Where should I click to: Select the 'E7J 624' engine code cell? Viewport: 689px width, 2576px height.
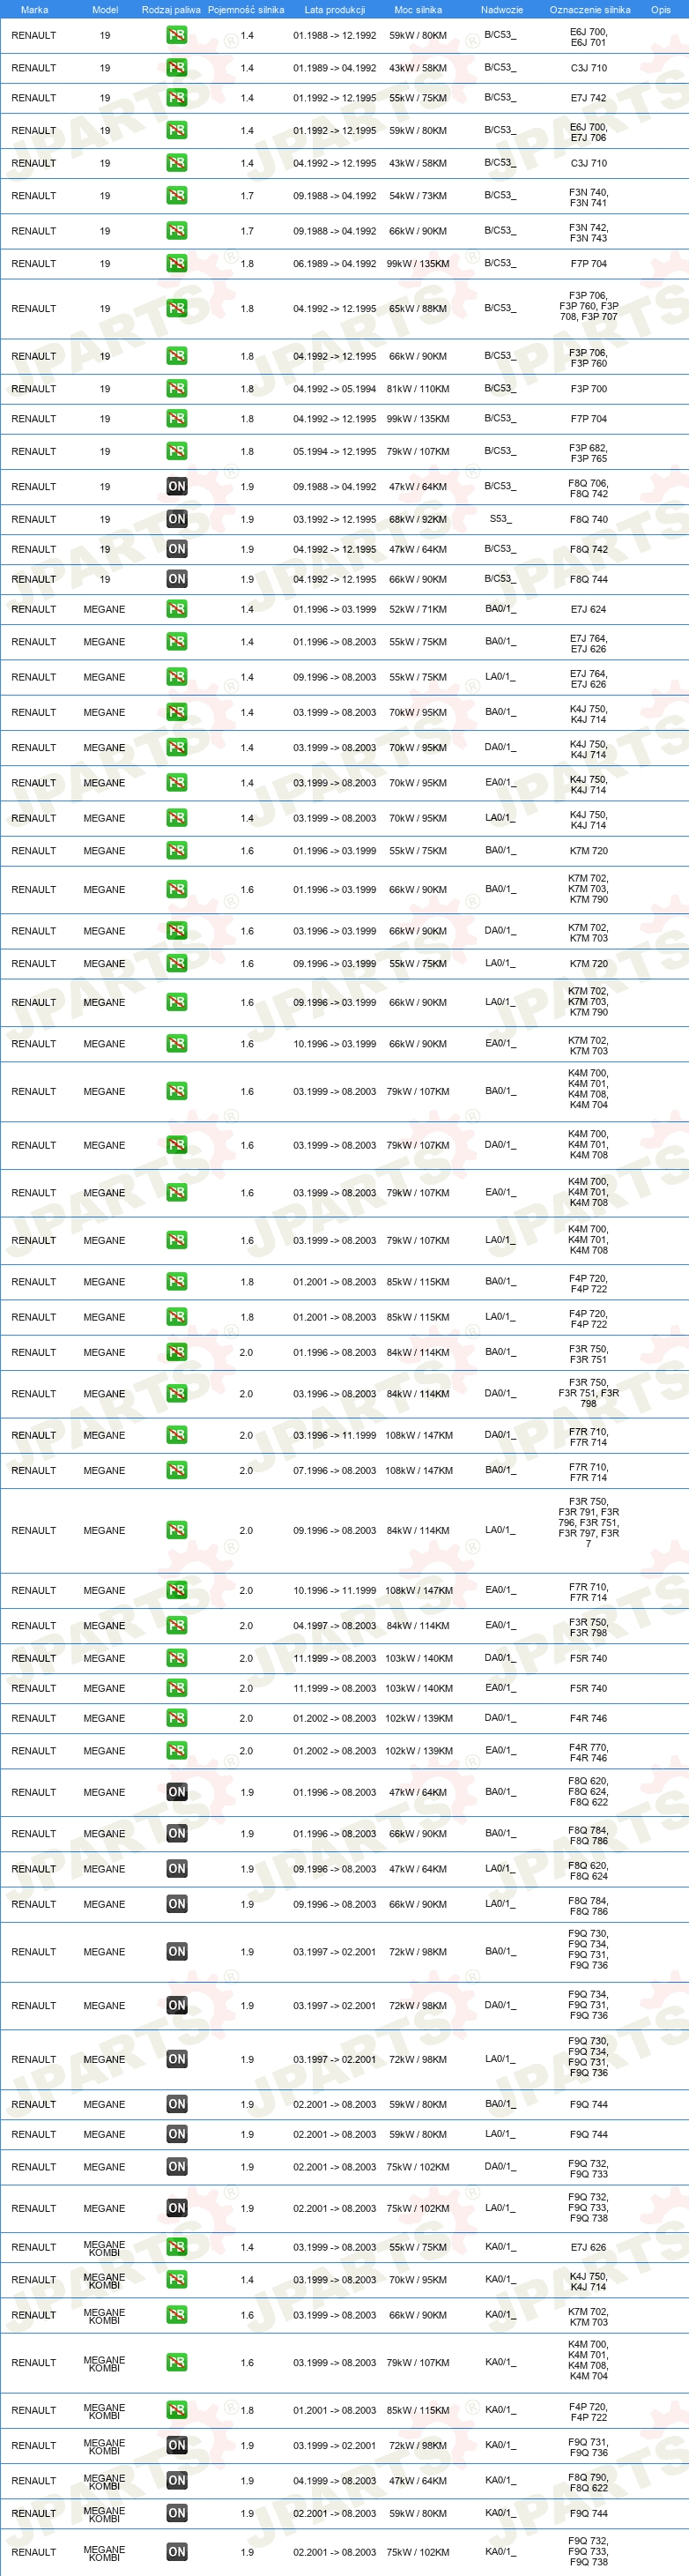(x=588, y=609)
